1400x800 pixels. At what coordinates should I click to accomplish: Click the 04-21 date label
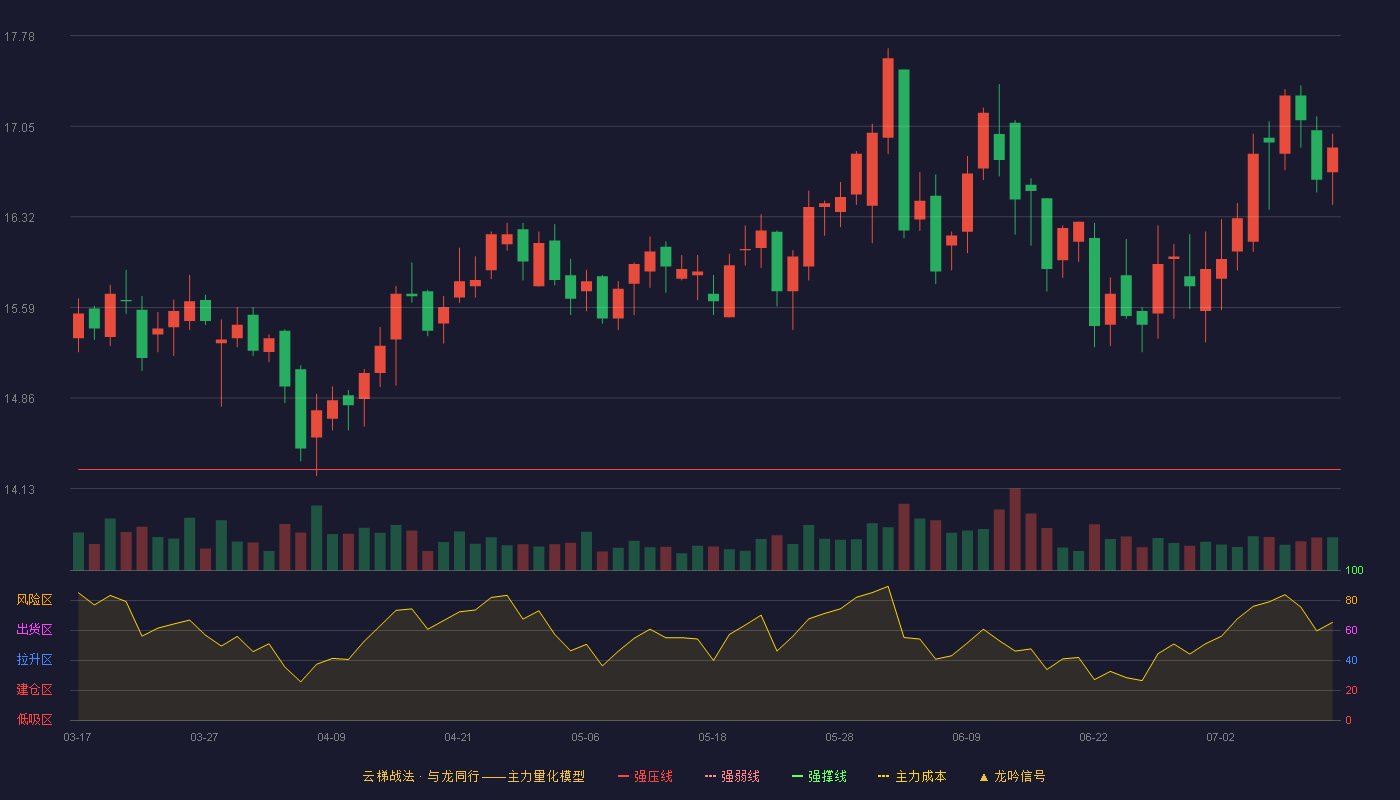point(458,737)
